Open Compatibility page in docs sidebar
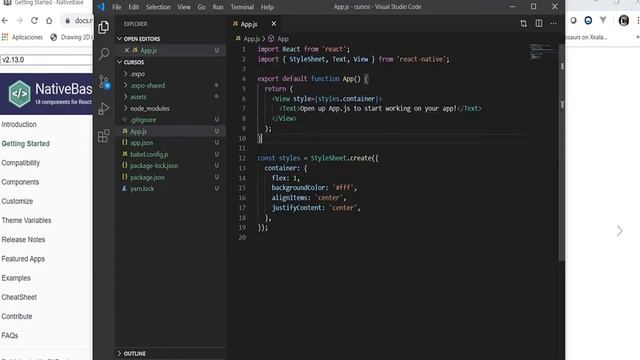This screenshot has width=640, height=360. (20, 163)
